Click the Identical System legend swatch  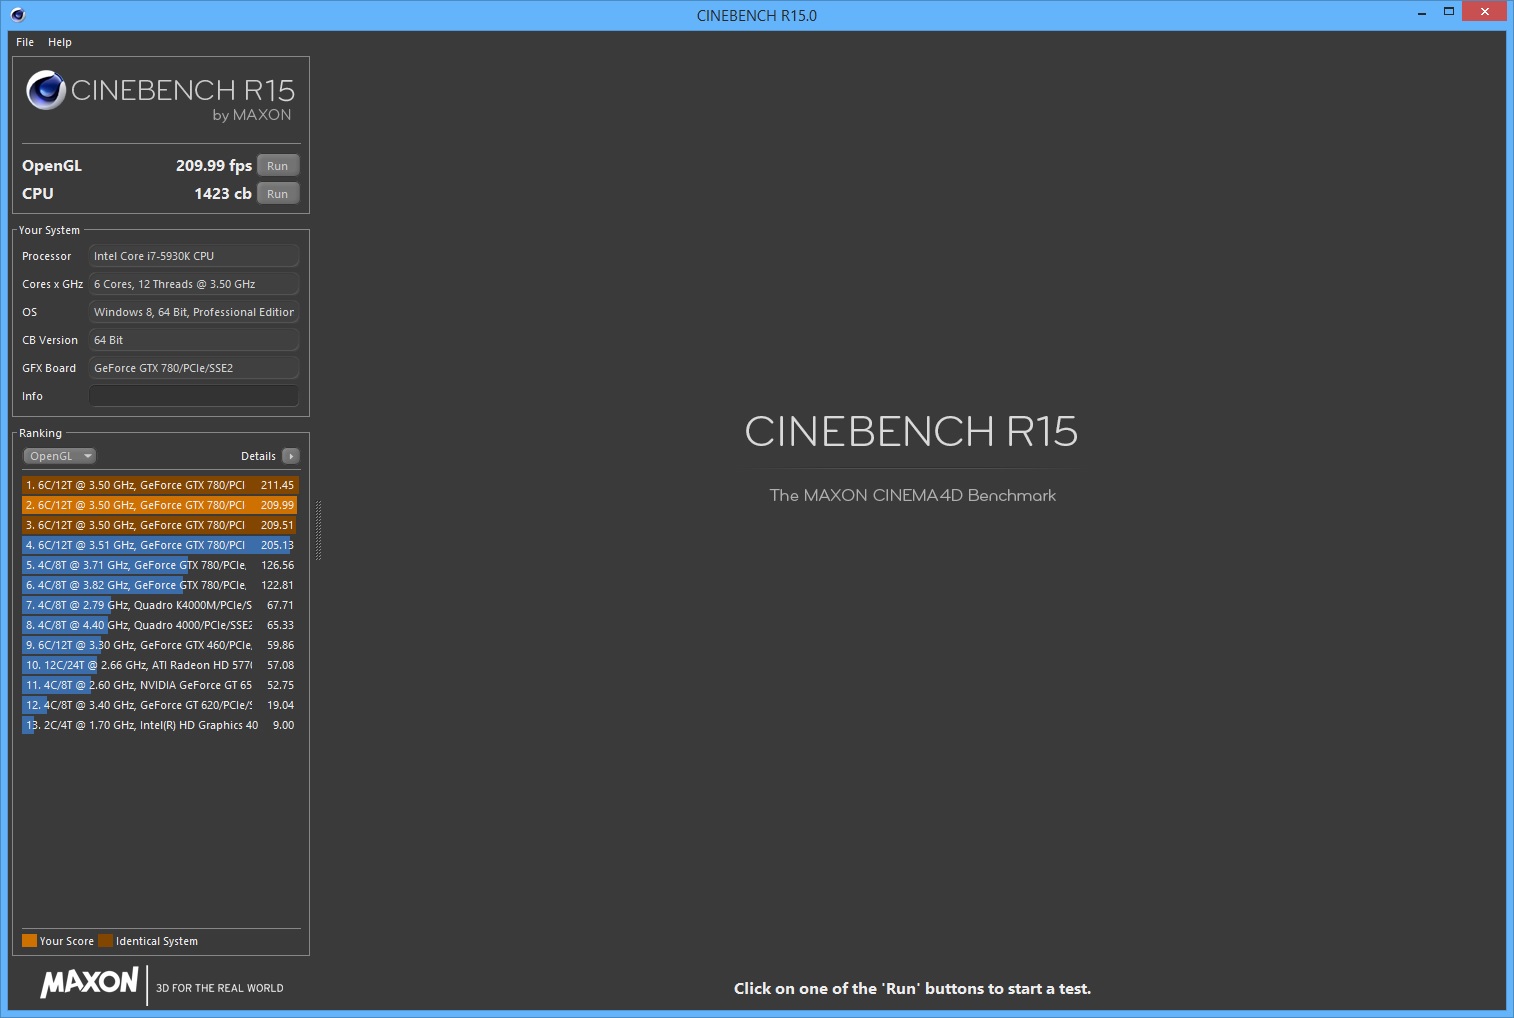(105, 940)
